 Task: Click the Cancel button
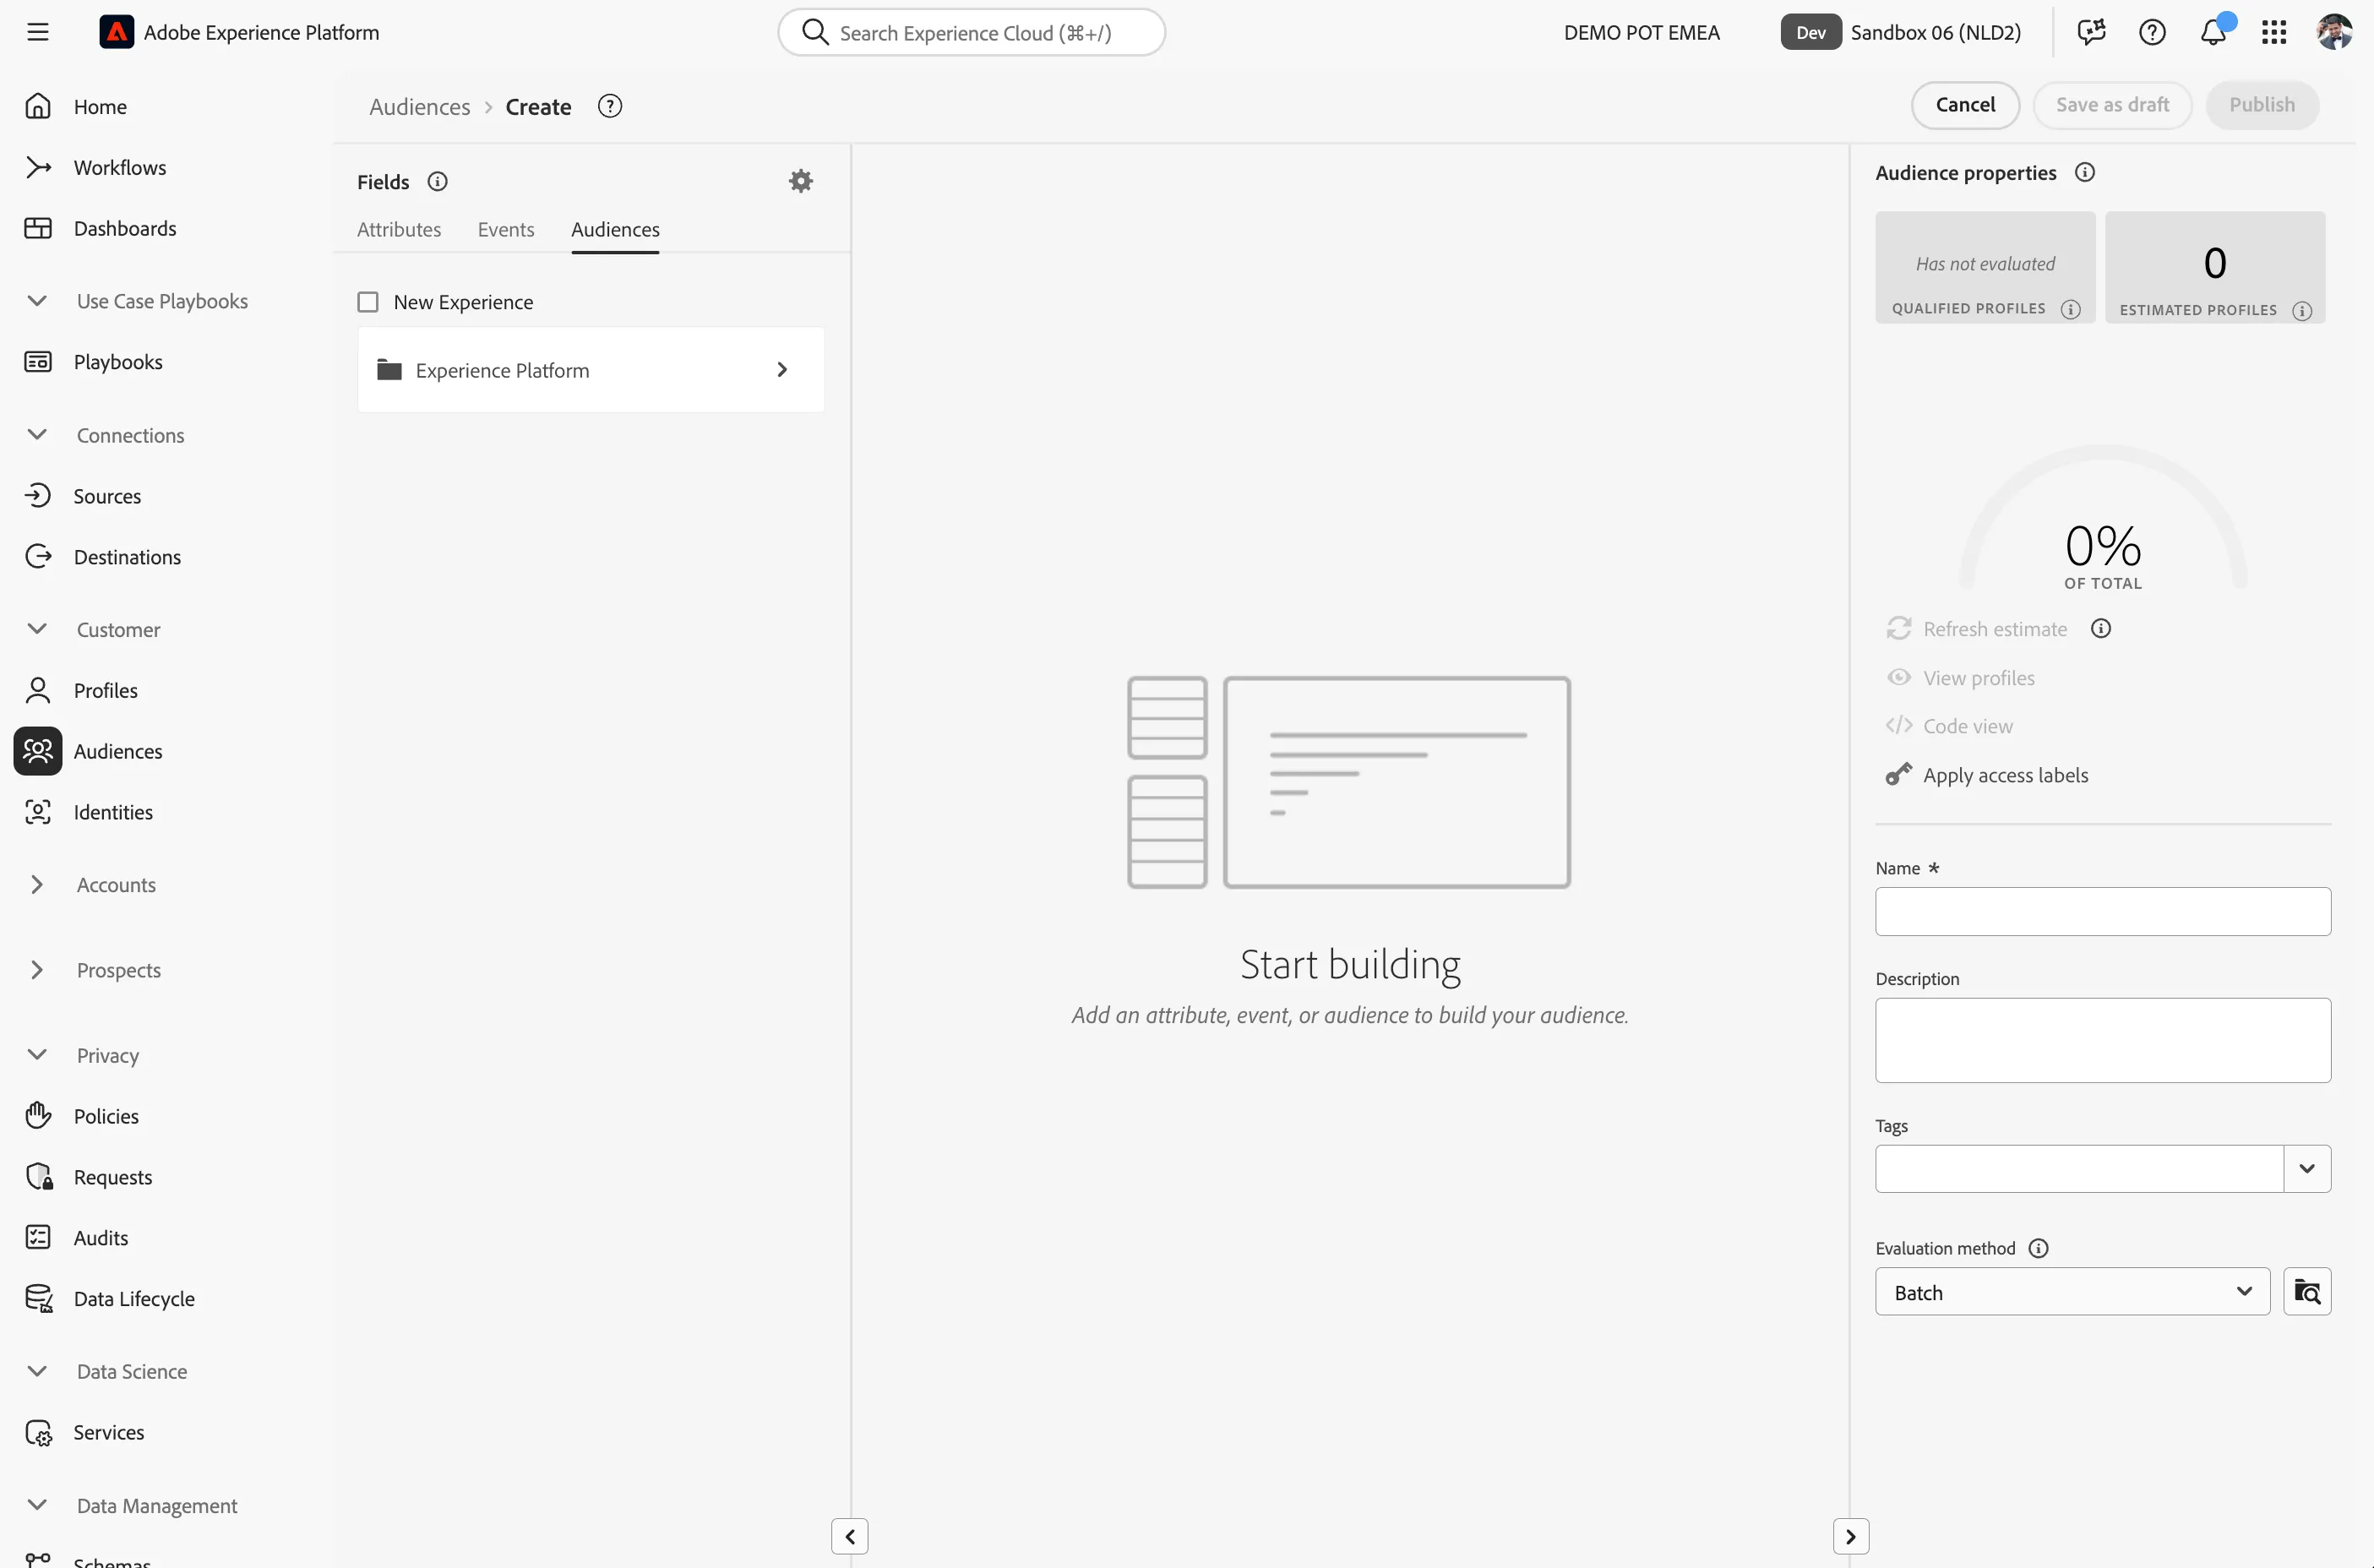pyautogui.click(x=1965, y=105)
